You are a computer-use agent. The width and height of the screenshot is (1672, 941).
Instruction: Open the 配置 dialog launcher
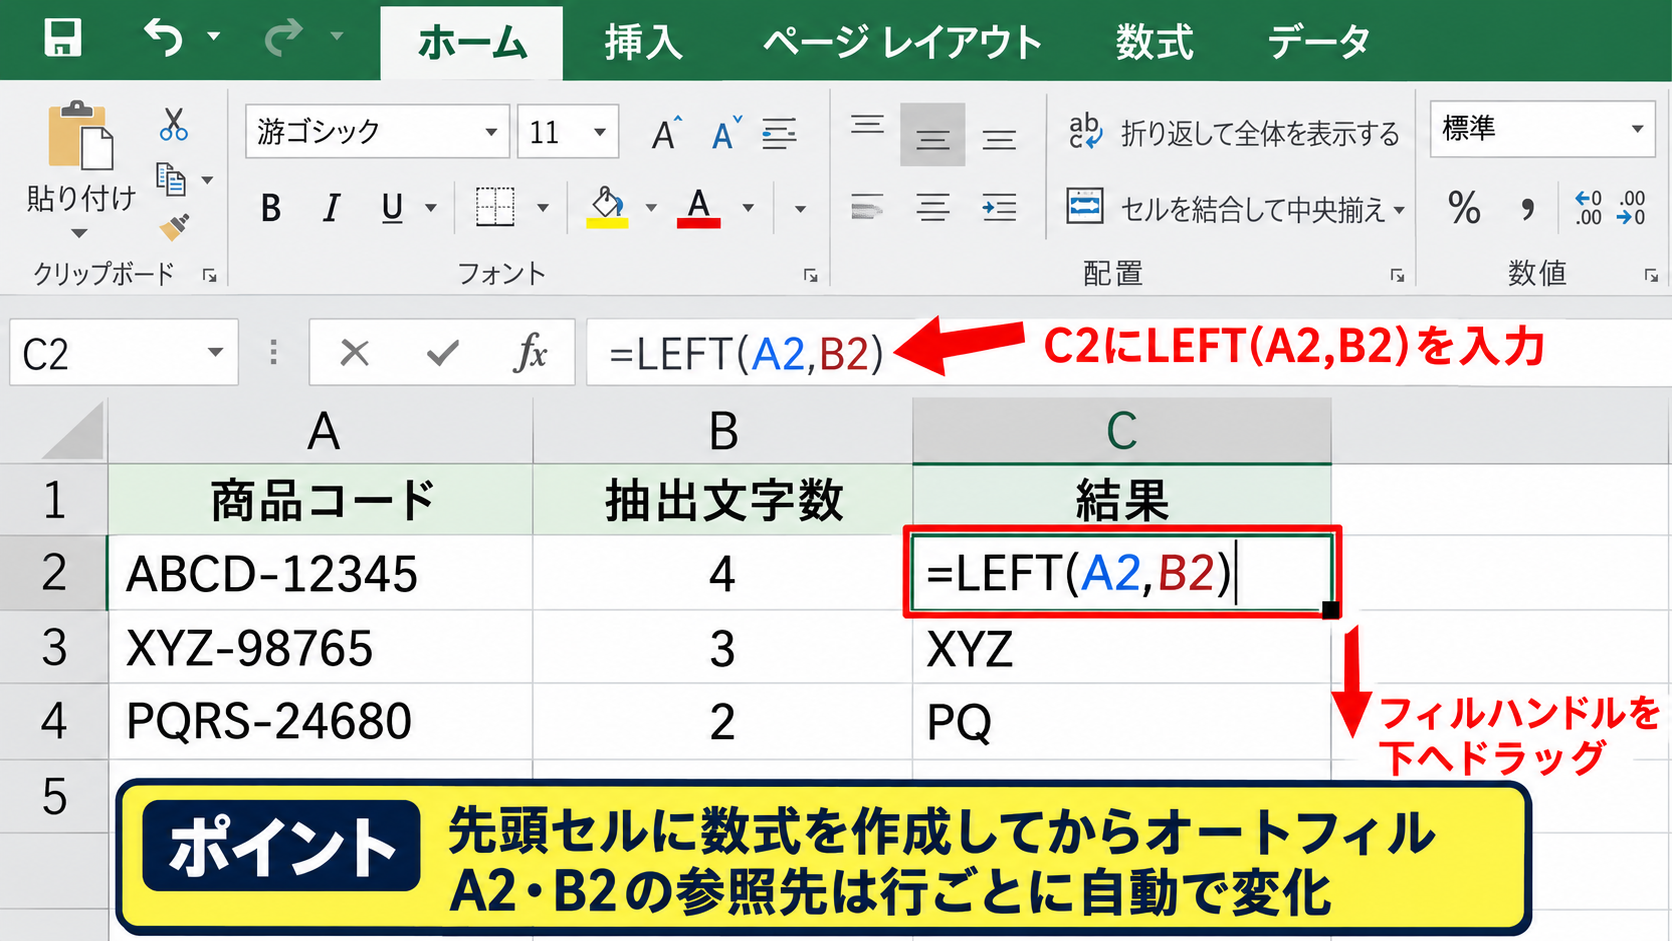coord(1397,275)
